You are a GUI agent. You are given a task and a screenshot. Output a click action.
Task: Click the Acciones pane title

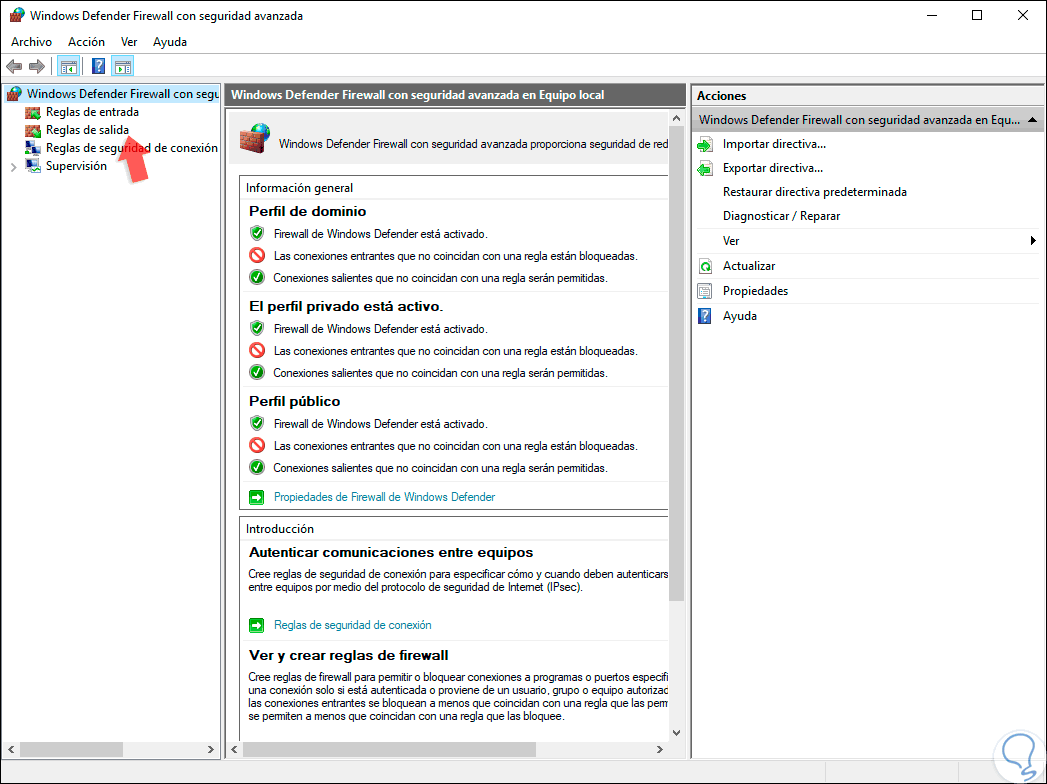pos(721,95)
